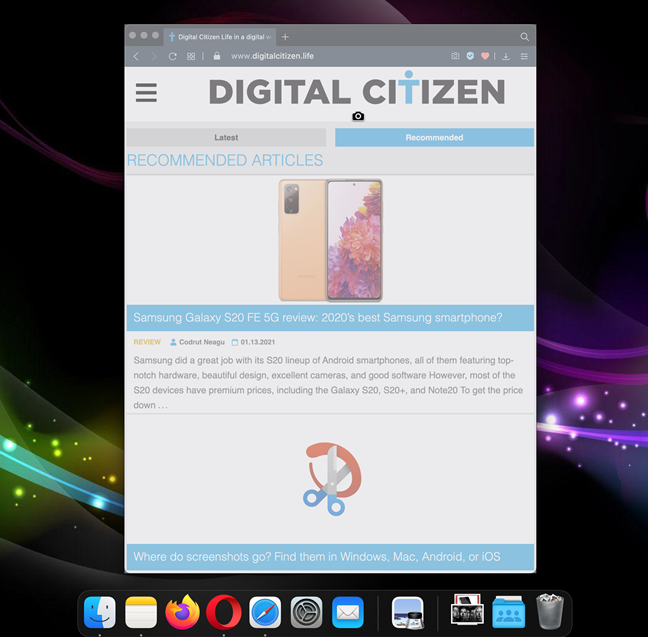The image size is (648, 637).
Task: Launch Firefox from the Dock
Action: 182,612
